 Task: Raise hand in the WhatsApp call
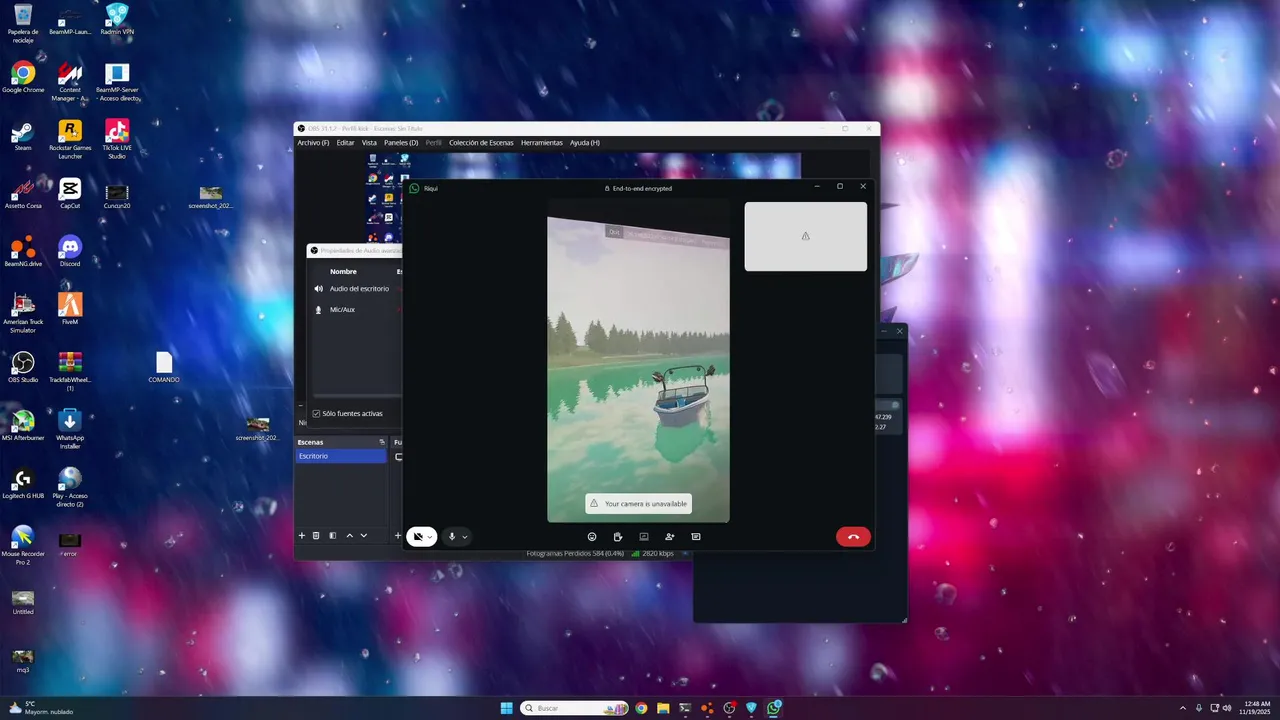(x=618, y=537)
